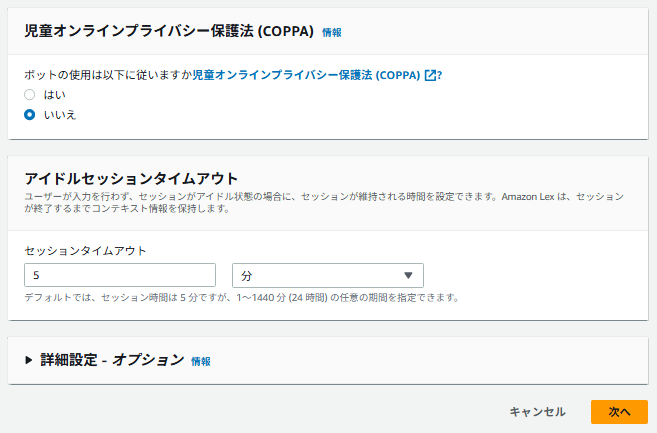Open the 分 time unit dropdown
Viewport: 657px width, 433px height.
327,275
